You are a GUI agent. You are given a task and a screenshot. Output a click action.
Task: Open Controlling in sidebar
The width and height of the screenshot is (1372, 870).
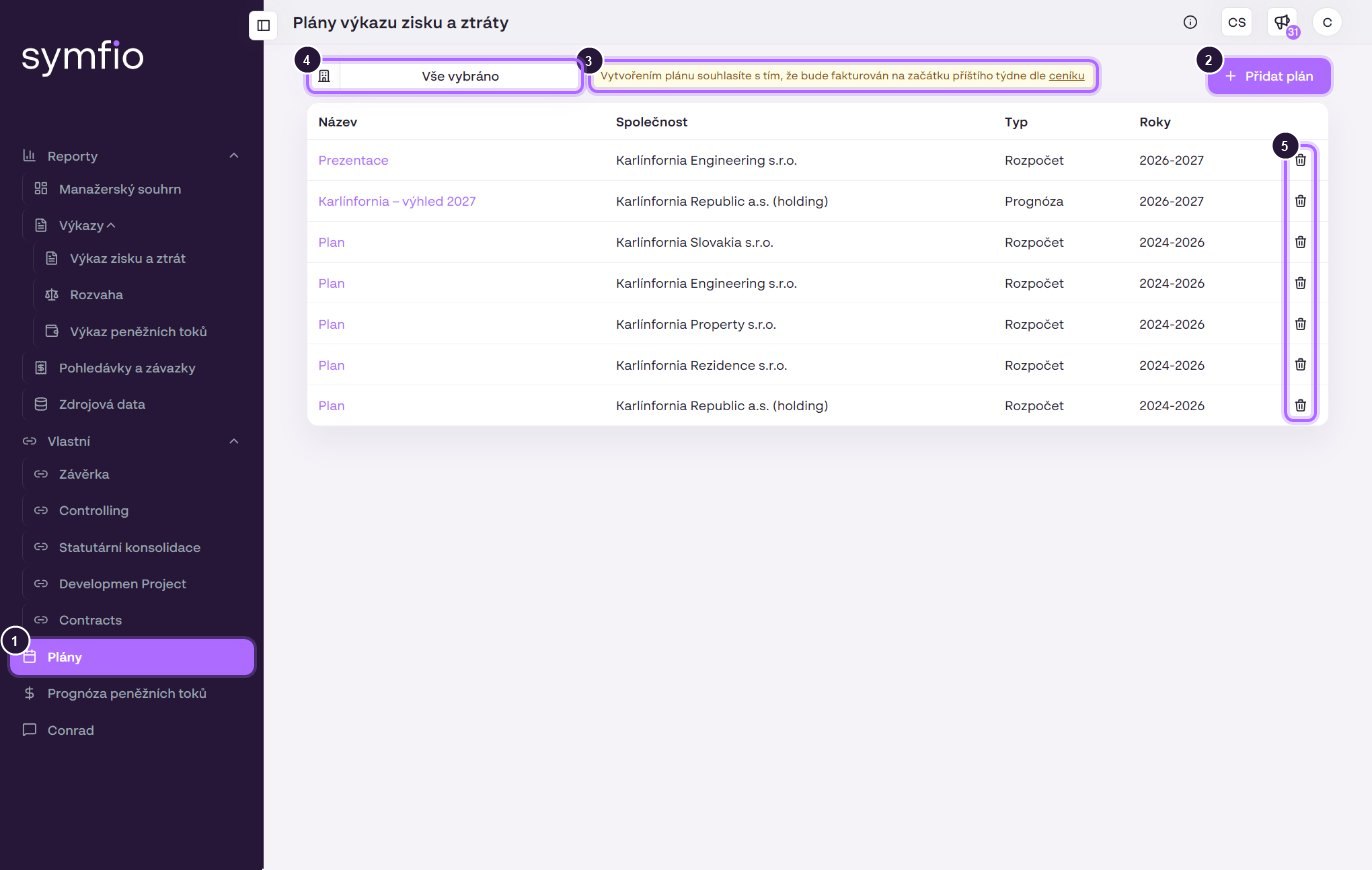click(x=93, y=510)
